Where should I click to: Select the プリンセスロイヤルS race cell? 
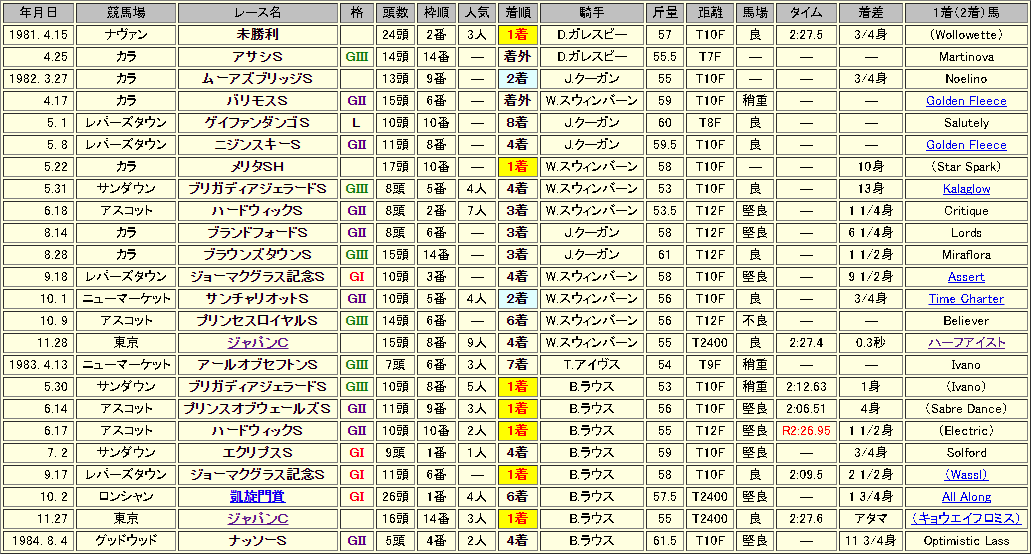pyautogui.click(x=258, y=321)
